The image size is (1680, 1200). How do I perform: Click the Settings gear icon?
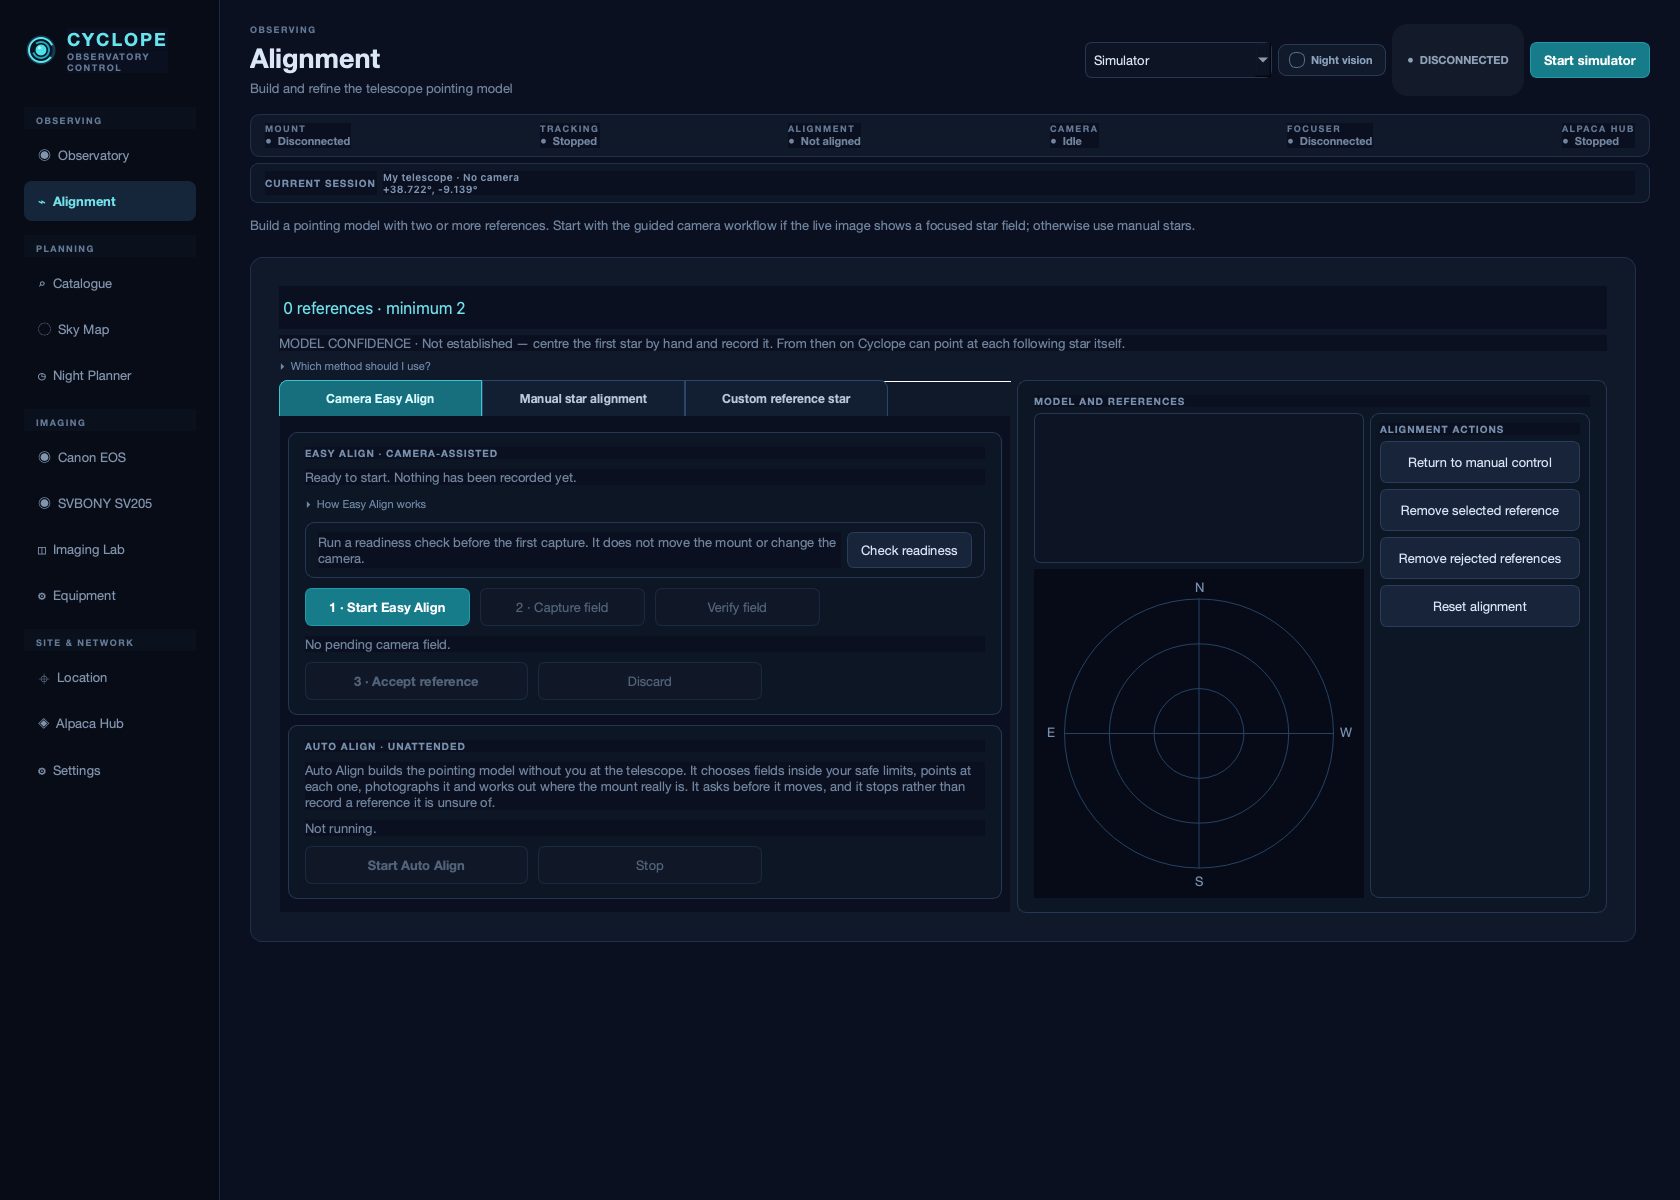coord(42,771)
